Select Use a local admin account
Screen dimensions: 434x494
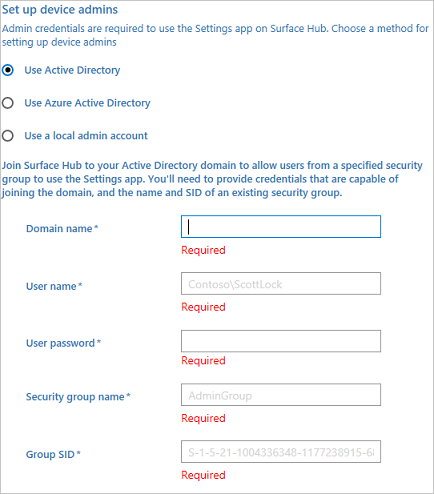(x=8, y=136)
